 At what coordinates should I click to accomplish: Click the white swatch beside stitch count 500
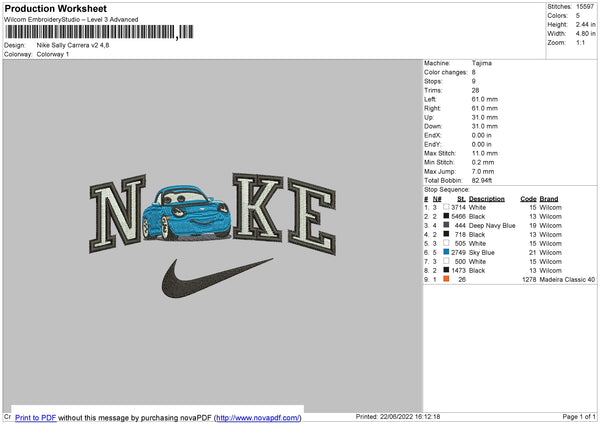click(x=446, y=261)
